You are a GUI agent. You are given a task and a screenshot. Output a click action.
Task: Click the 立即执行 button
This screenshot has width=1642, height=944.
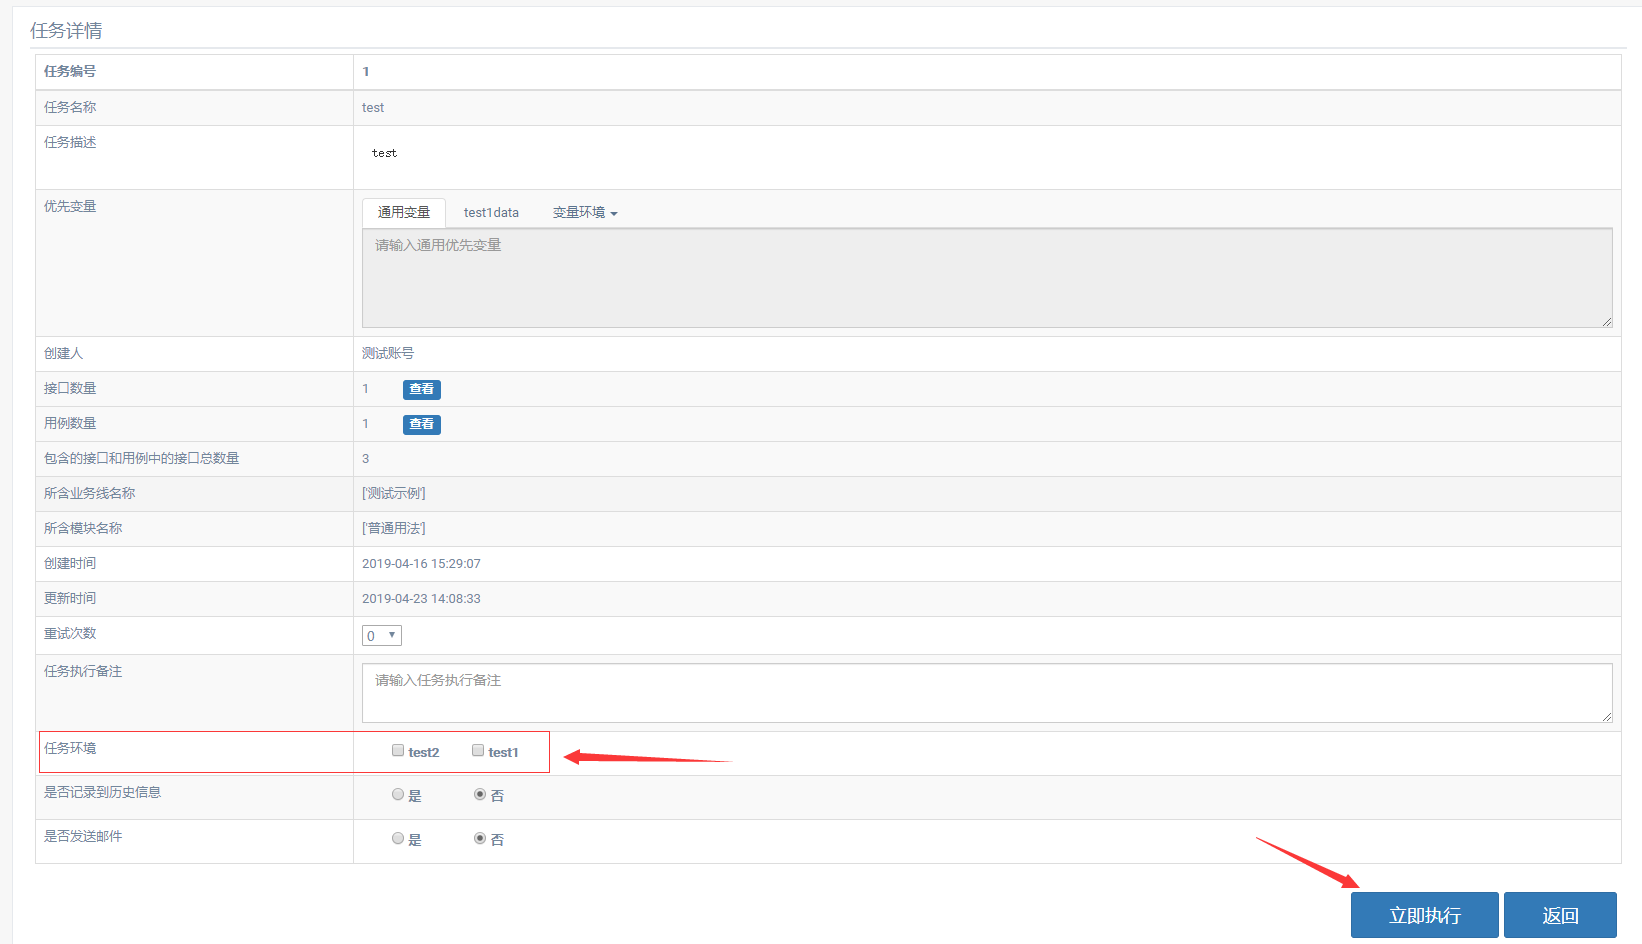point(1425,915)
